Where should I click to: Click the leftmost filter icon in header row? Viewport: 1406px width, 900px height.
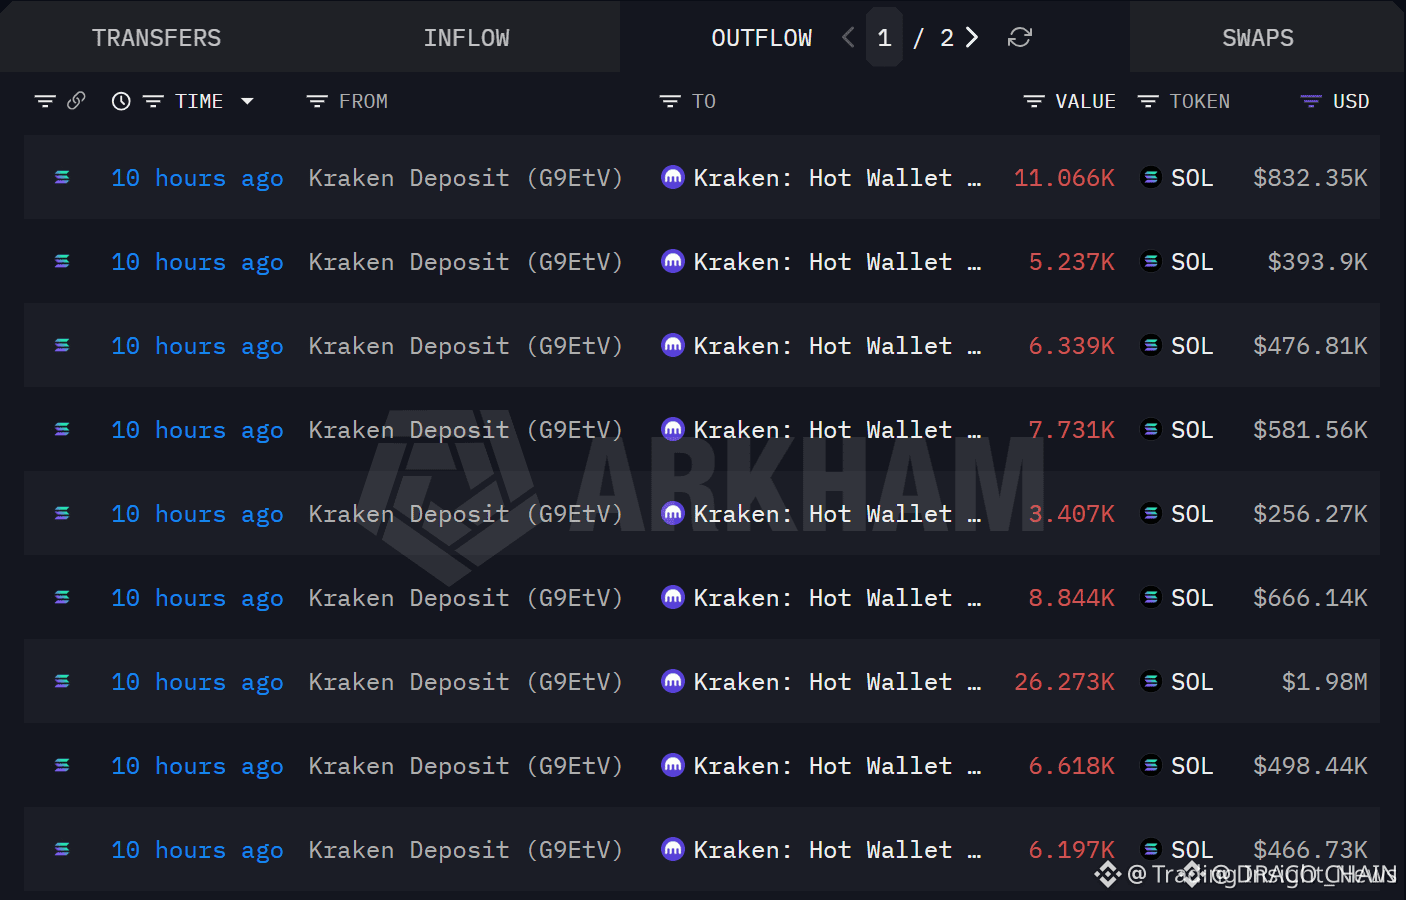click(45, 101)
